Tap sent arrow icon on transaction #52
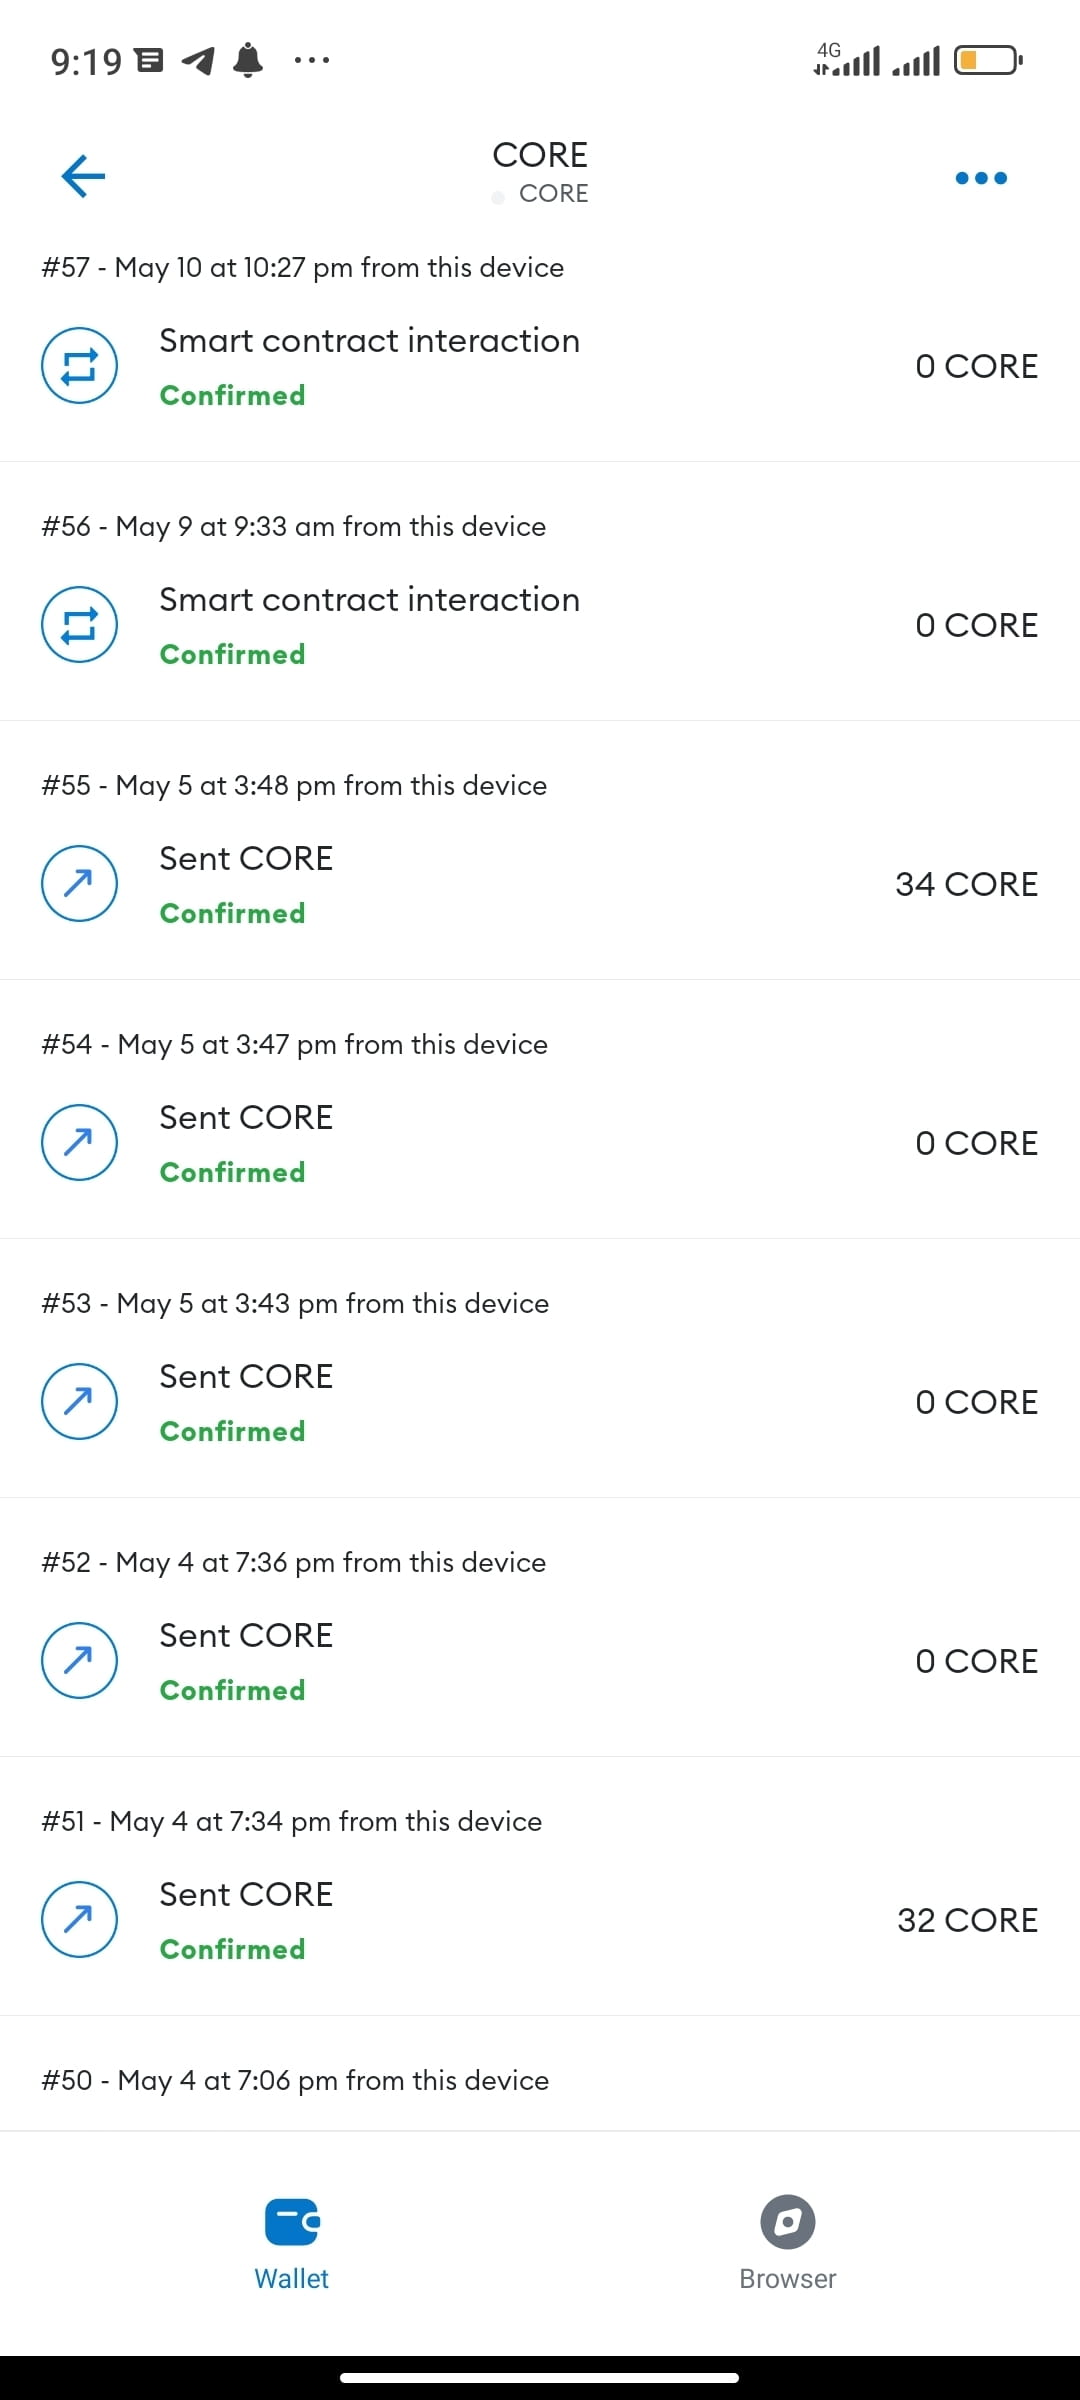This screenshot has width=1080, height=2400. tap(79, 1661)
